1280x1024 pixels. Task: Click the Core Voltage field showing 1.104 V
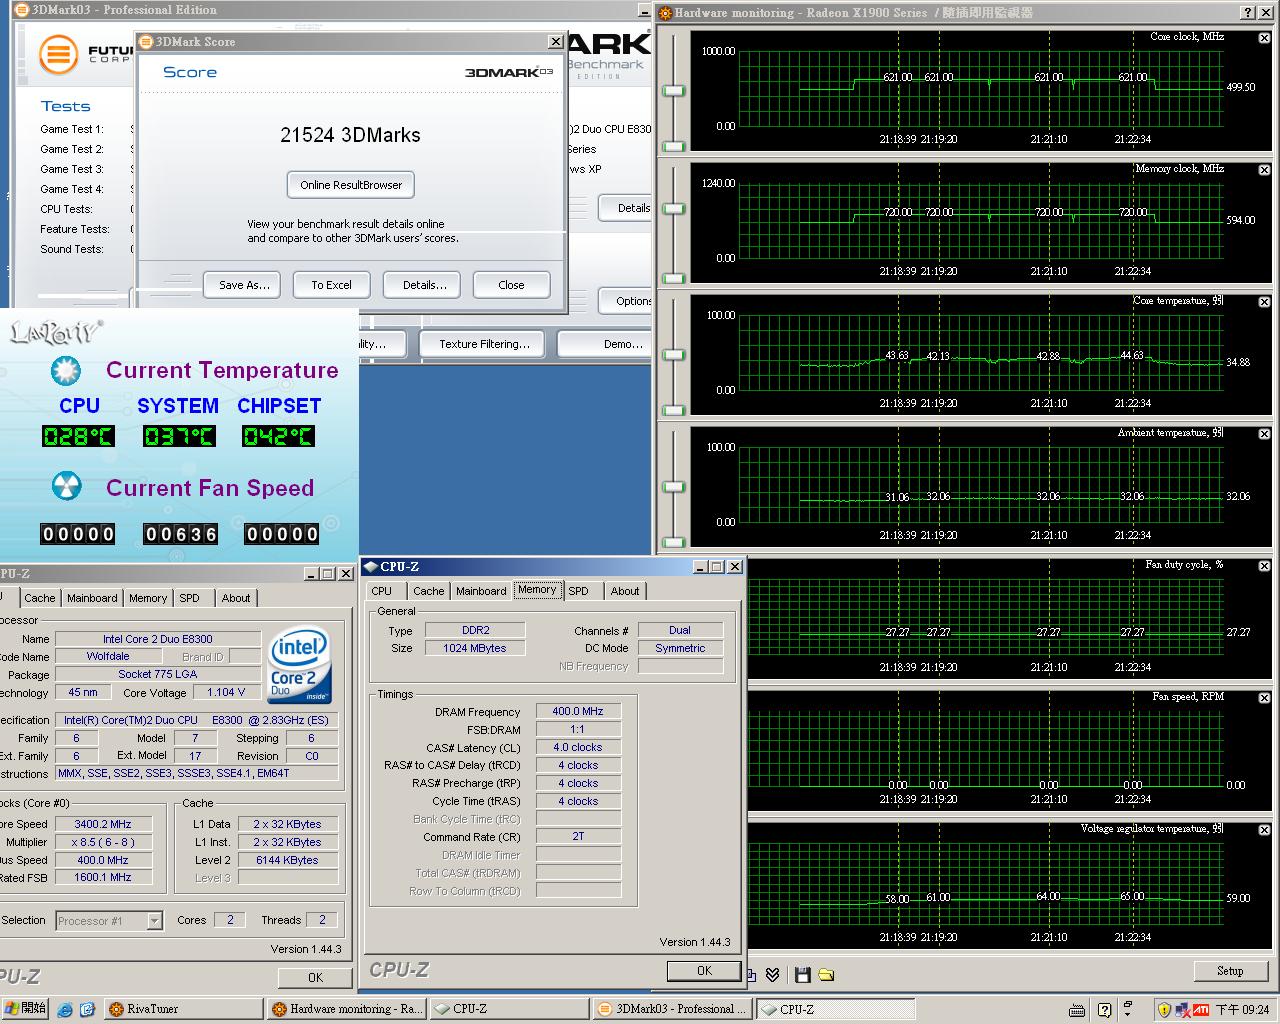(226, 692)
